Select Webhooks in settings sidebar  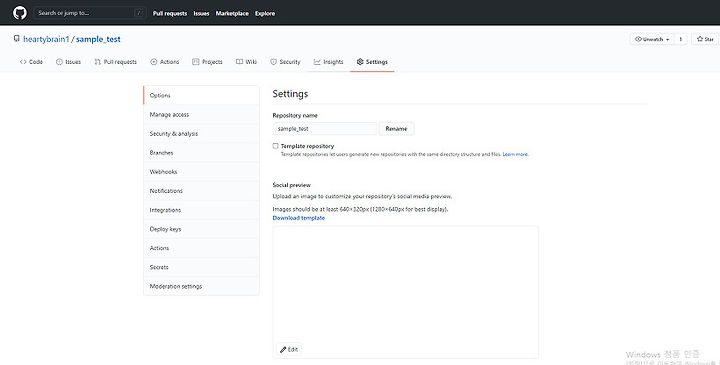(x=201, y=172)
